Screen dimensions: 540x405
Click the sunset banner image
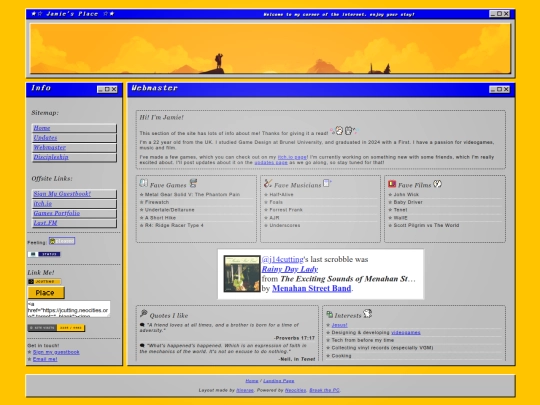(270, 49)
